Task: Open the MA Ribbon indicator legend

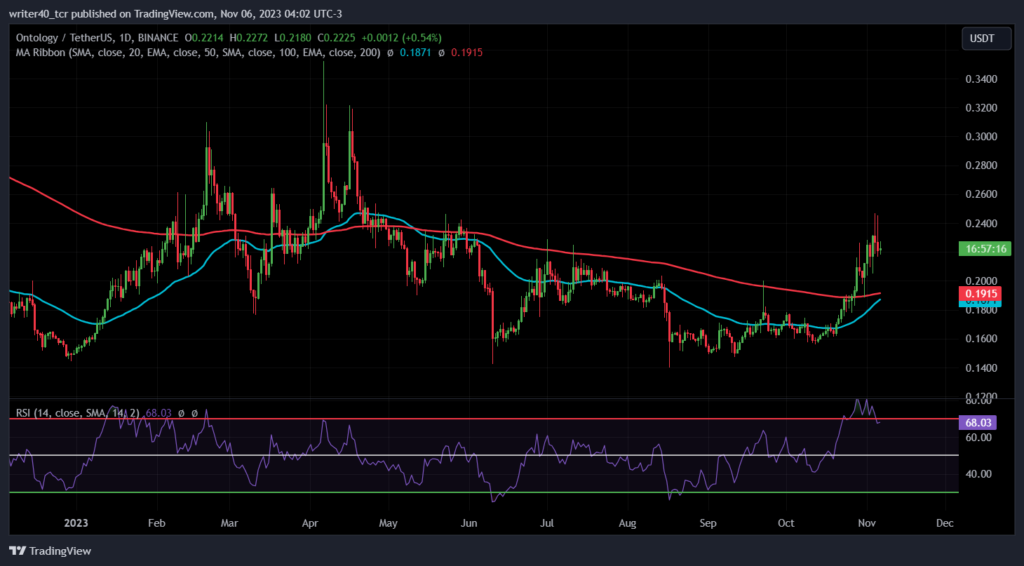Action: pos(198,52)
